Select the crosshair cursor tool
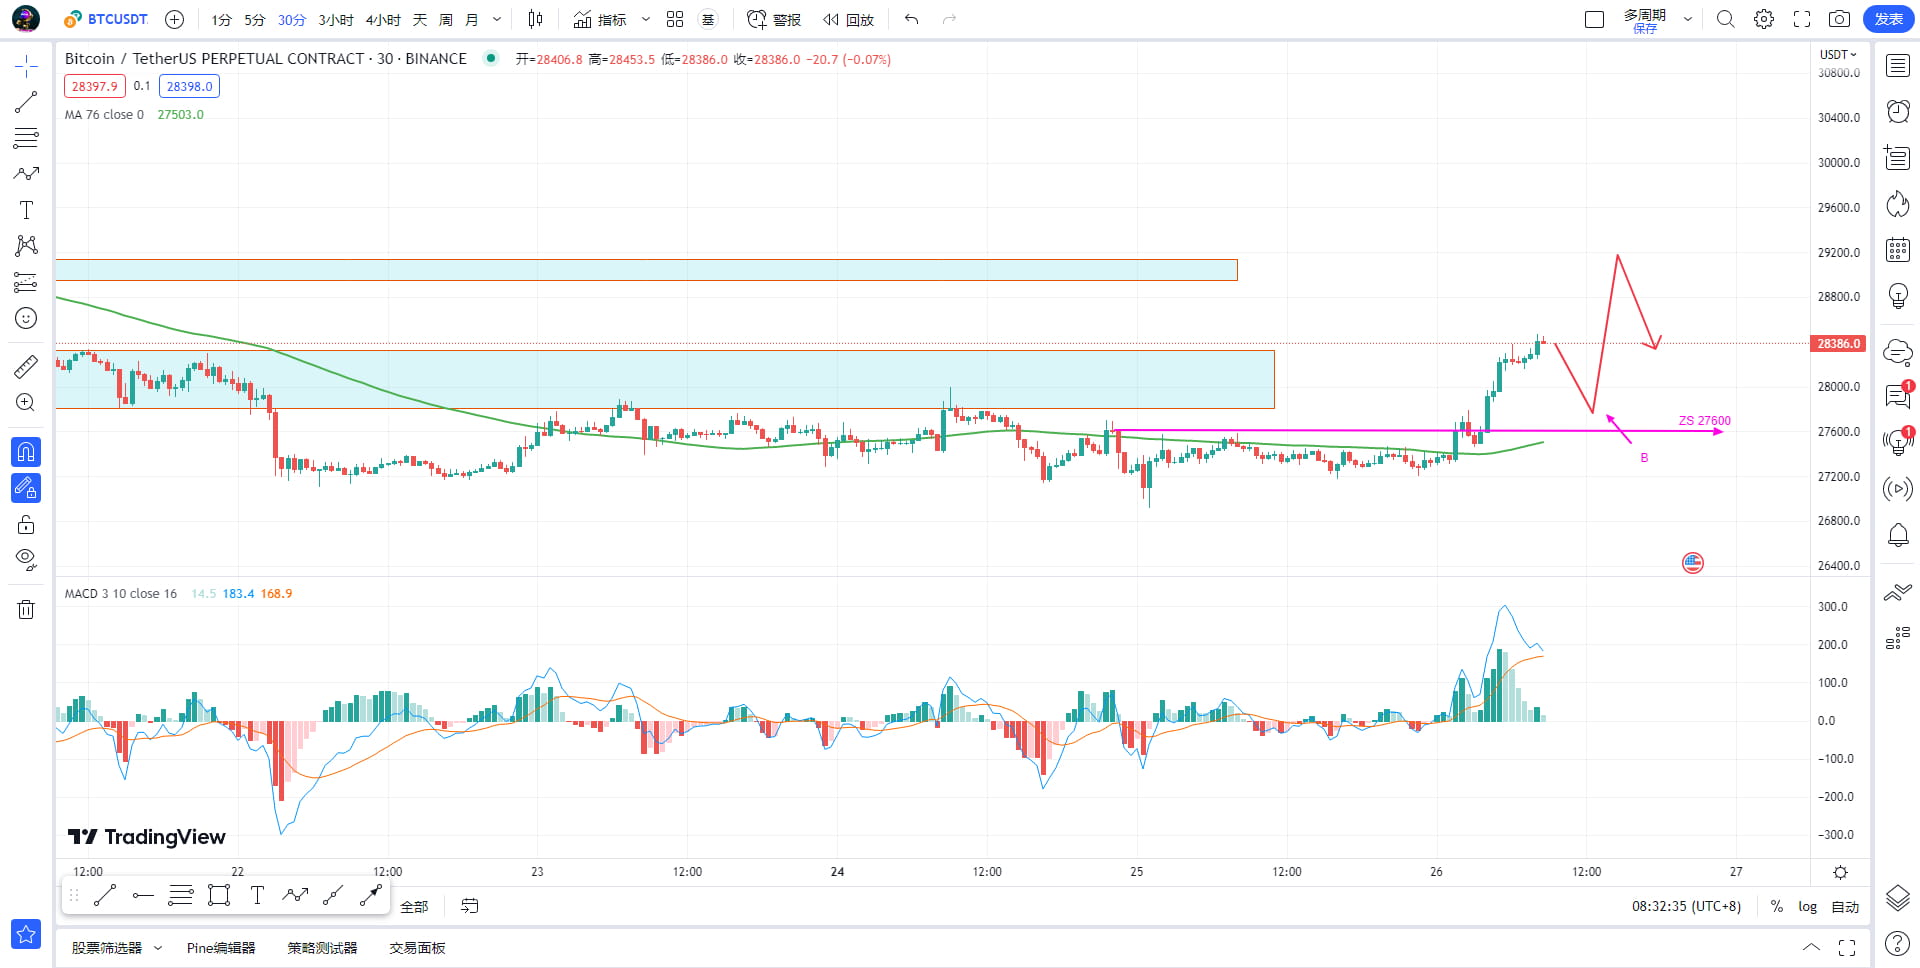 point(26,67)
